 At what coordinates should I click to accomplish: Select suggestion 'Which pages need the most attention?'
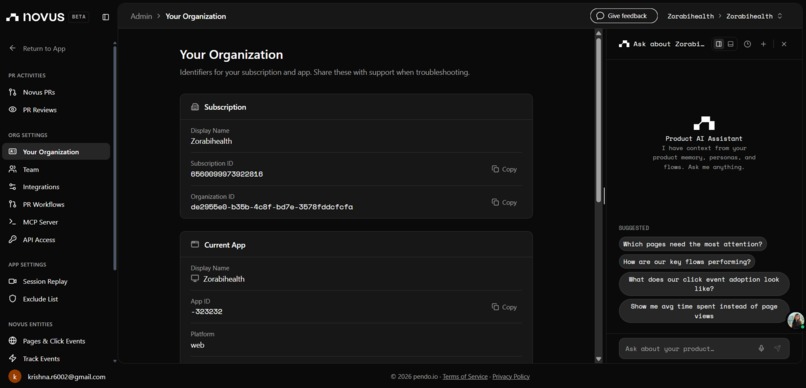pyautogui.click(x=692, y=244)
